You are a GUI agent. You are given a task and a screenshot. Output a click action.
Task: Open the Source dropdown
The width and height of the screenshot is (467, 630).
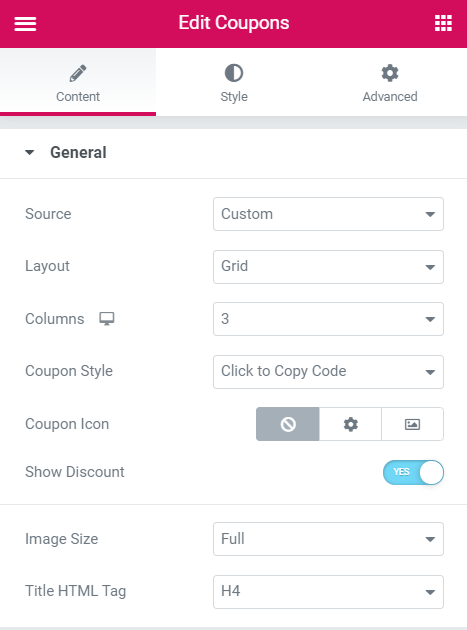pos(328,214)
